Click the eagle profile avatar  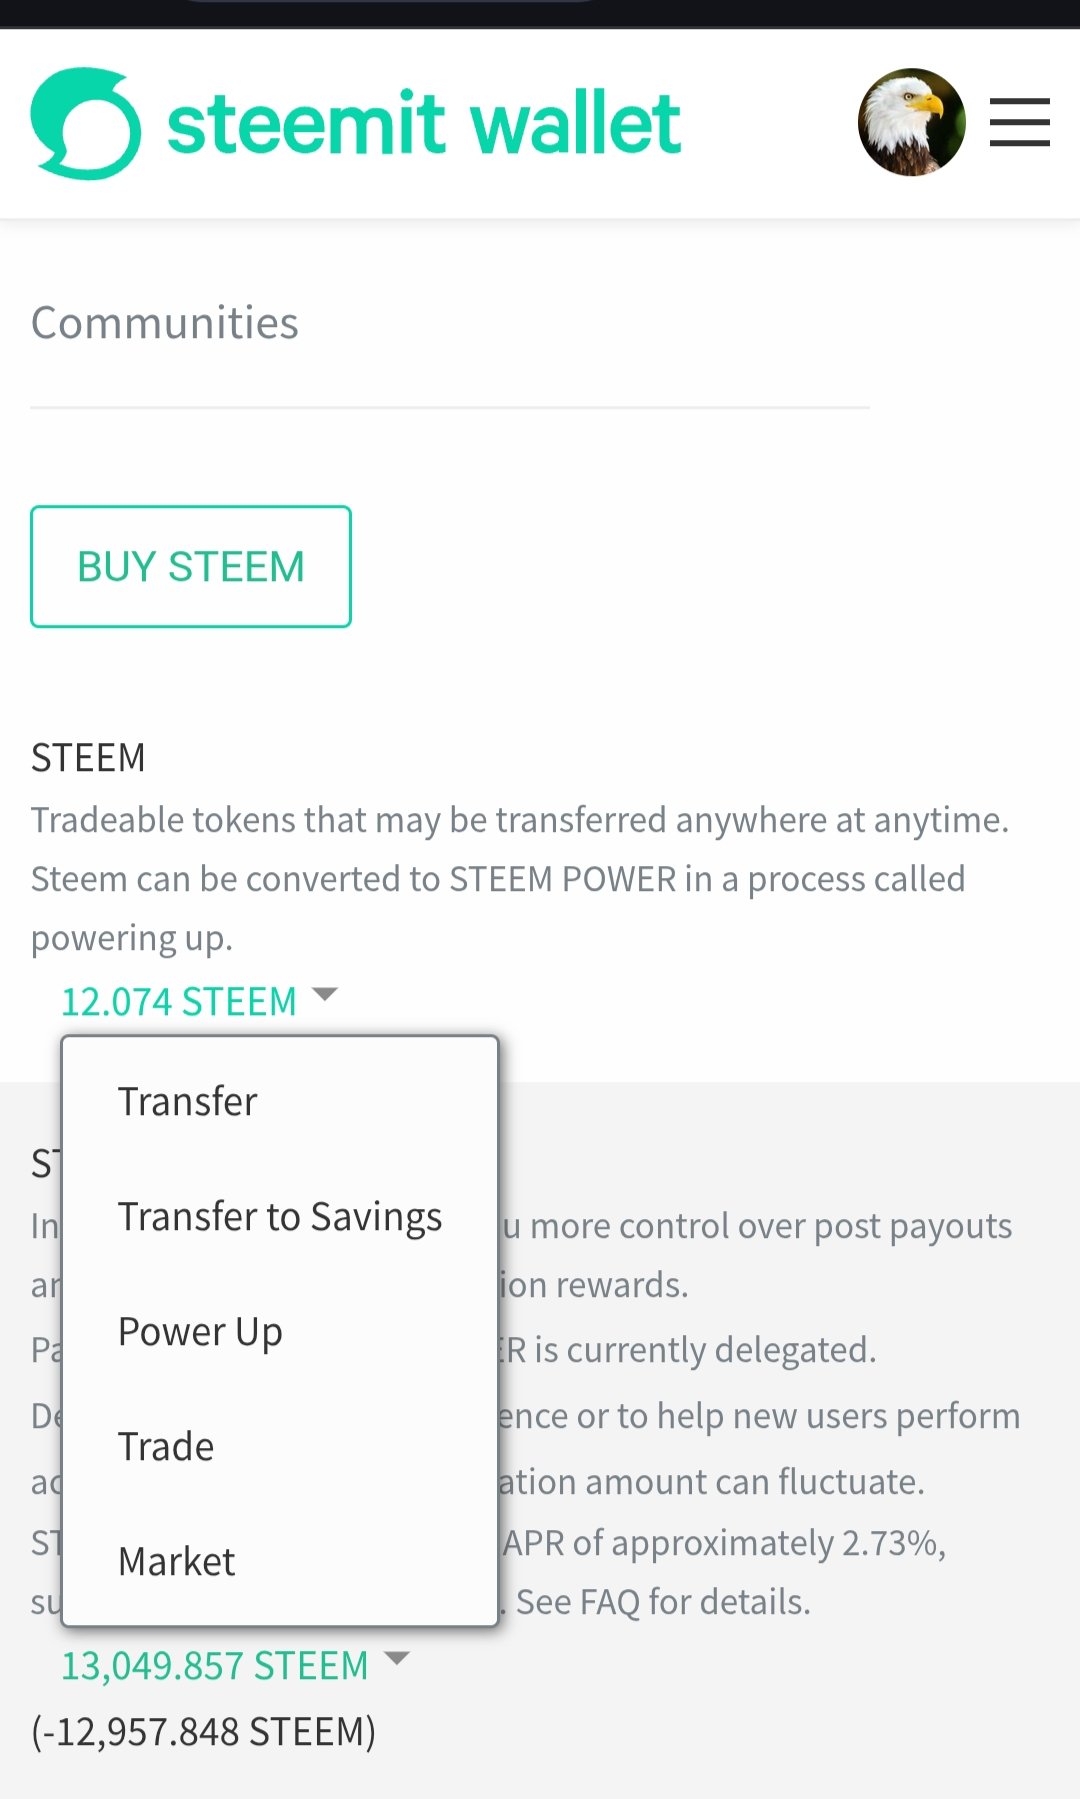[x=911, y=122]
